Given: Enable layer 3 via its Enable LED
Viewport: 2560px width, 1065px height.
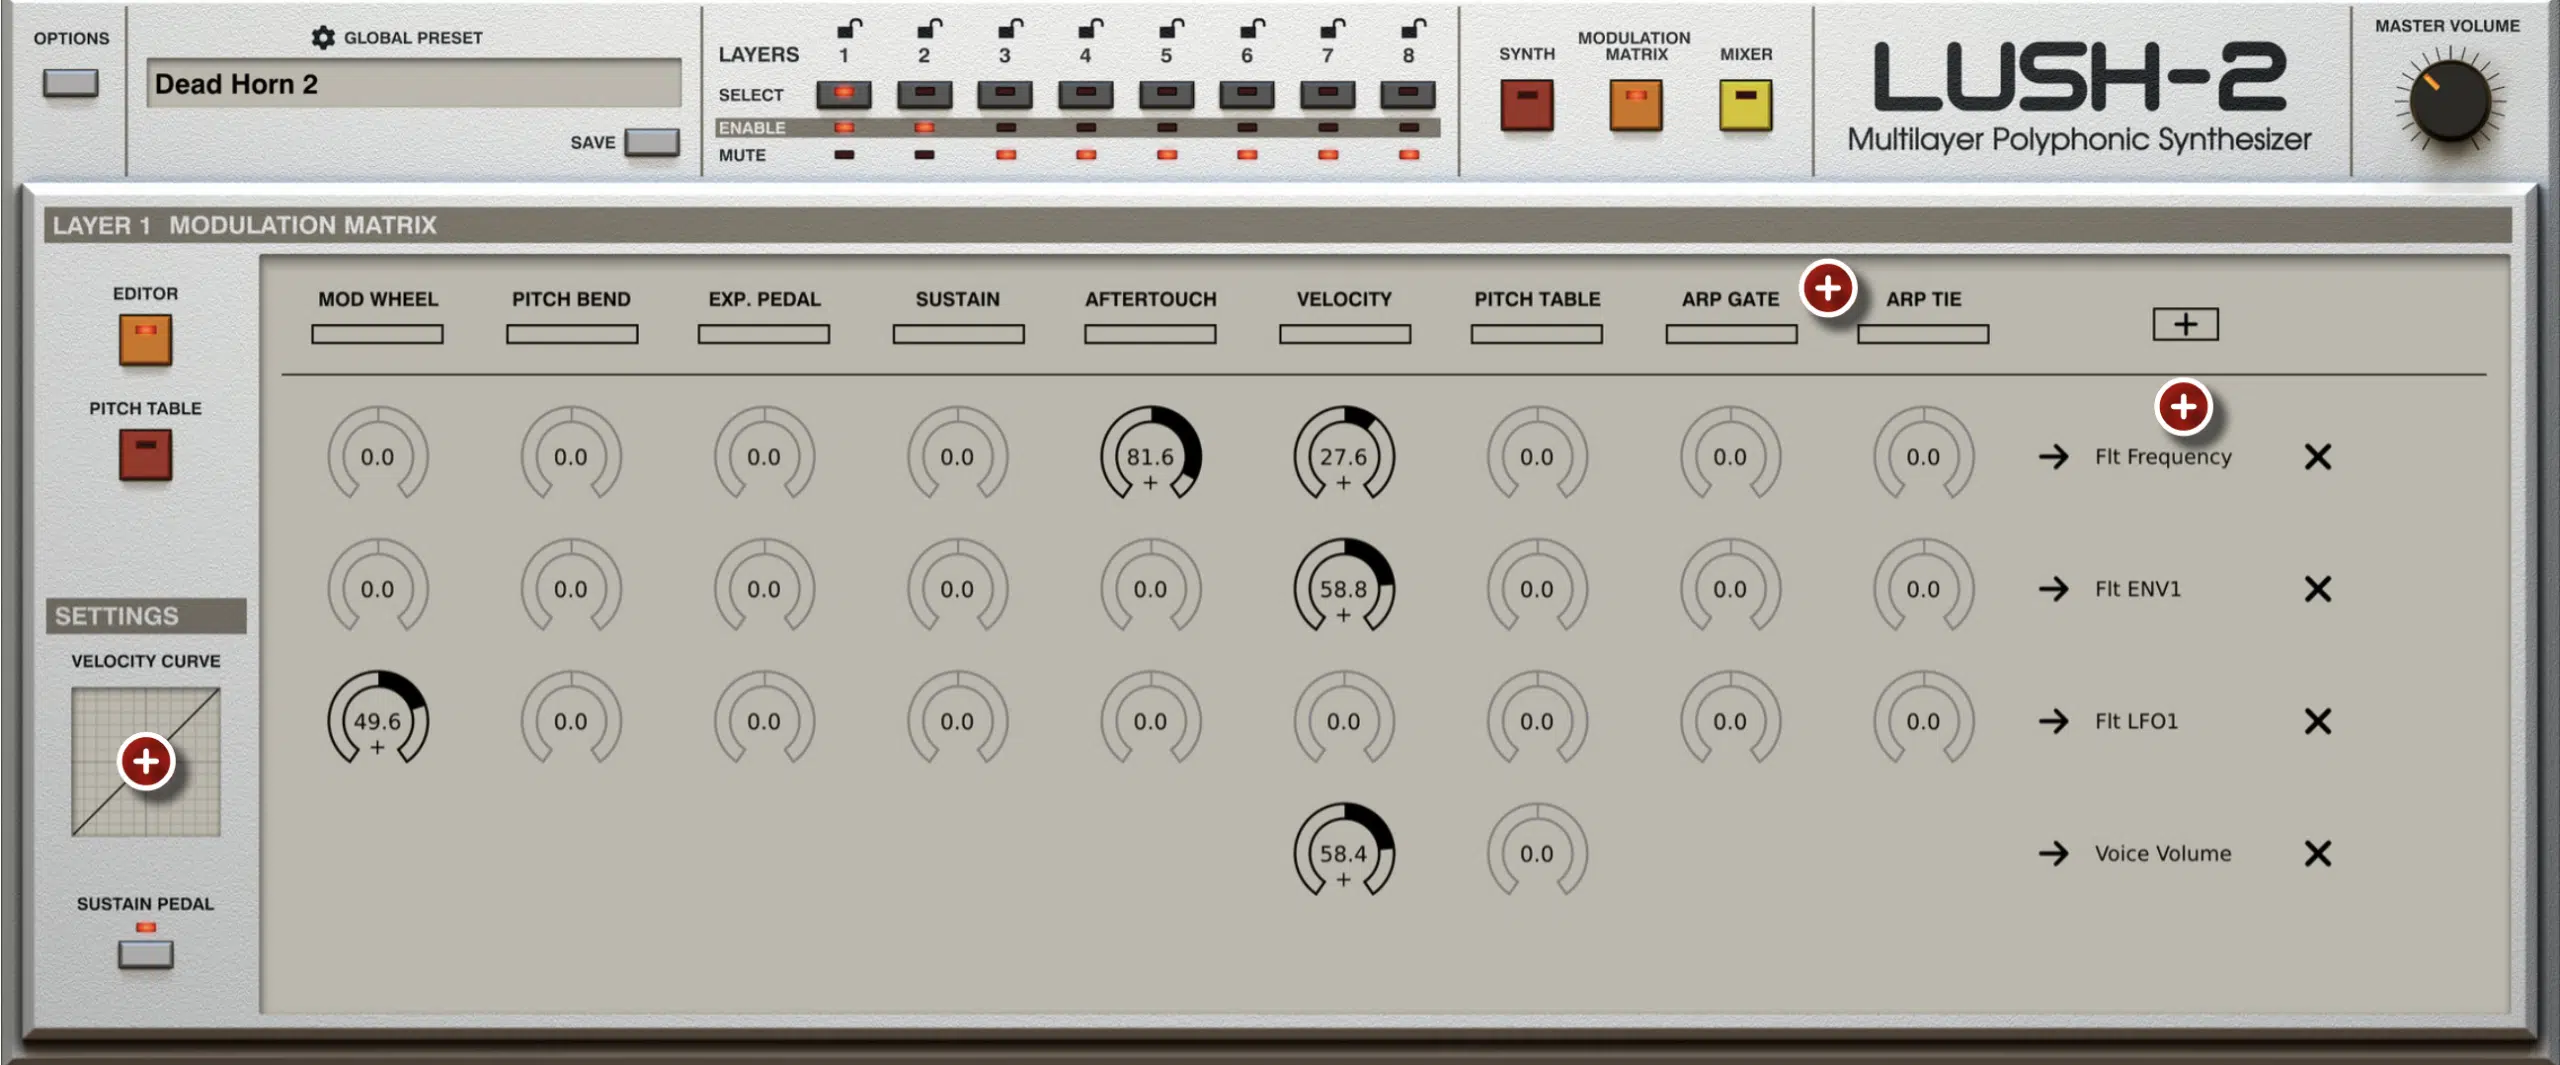Looking at the screenshot, I should (1006, 127).
